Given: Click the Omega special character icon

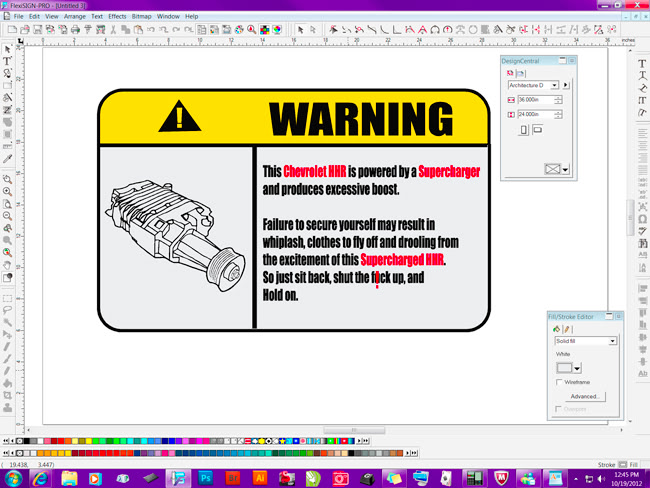Looking at the screenshot, I should pos(642,219).
